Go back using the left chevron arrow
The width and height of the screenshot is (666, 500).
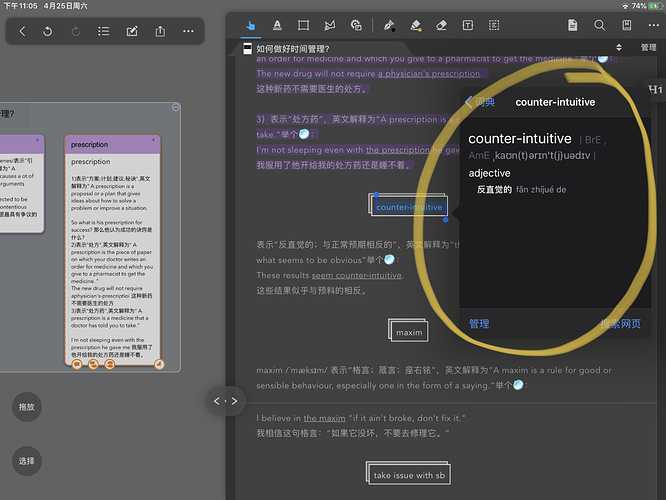click(23, 31)
